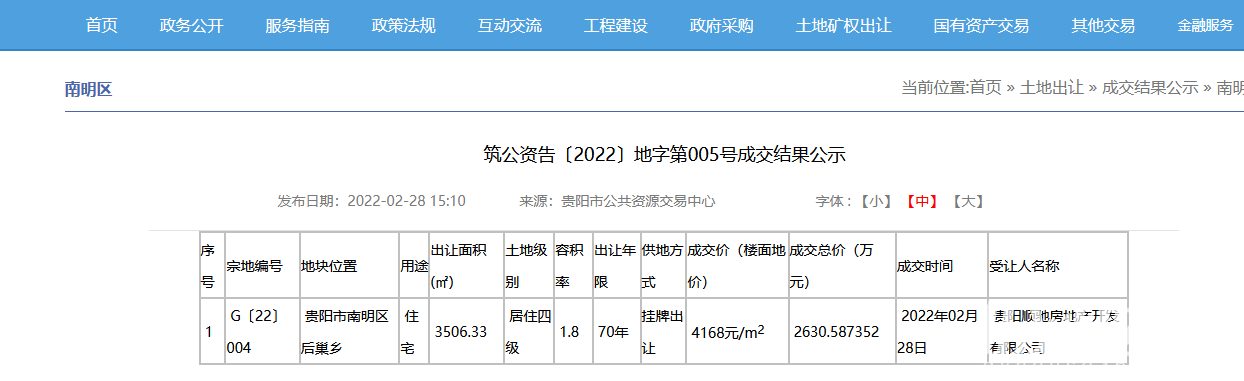Click the 用途 column header

click(x=414, y=266)
